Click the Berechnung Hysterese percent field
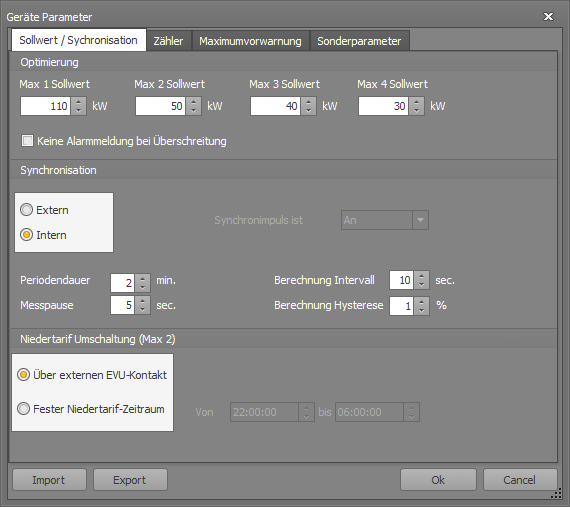This screenshot has height=507, width=570. click(x=401, y=306)
